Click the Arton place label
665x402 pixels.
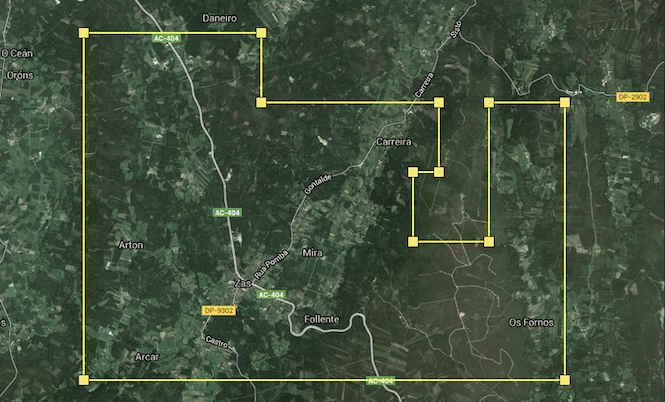click(x=131, y=245)
